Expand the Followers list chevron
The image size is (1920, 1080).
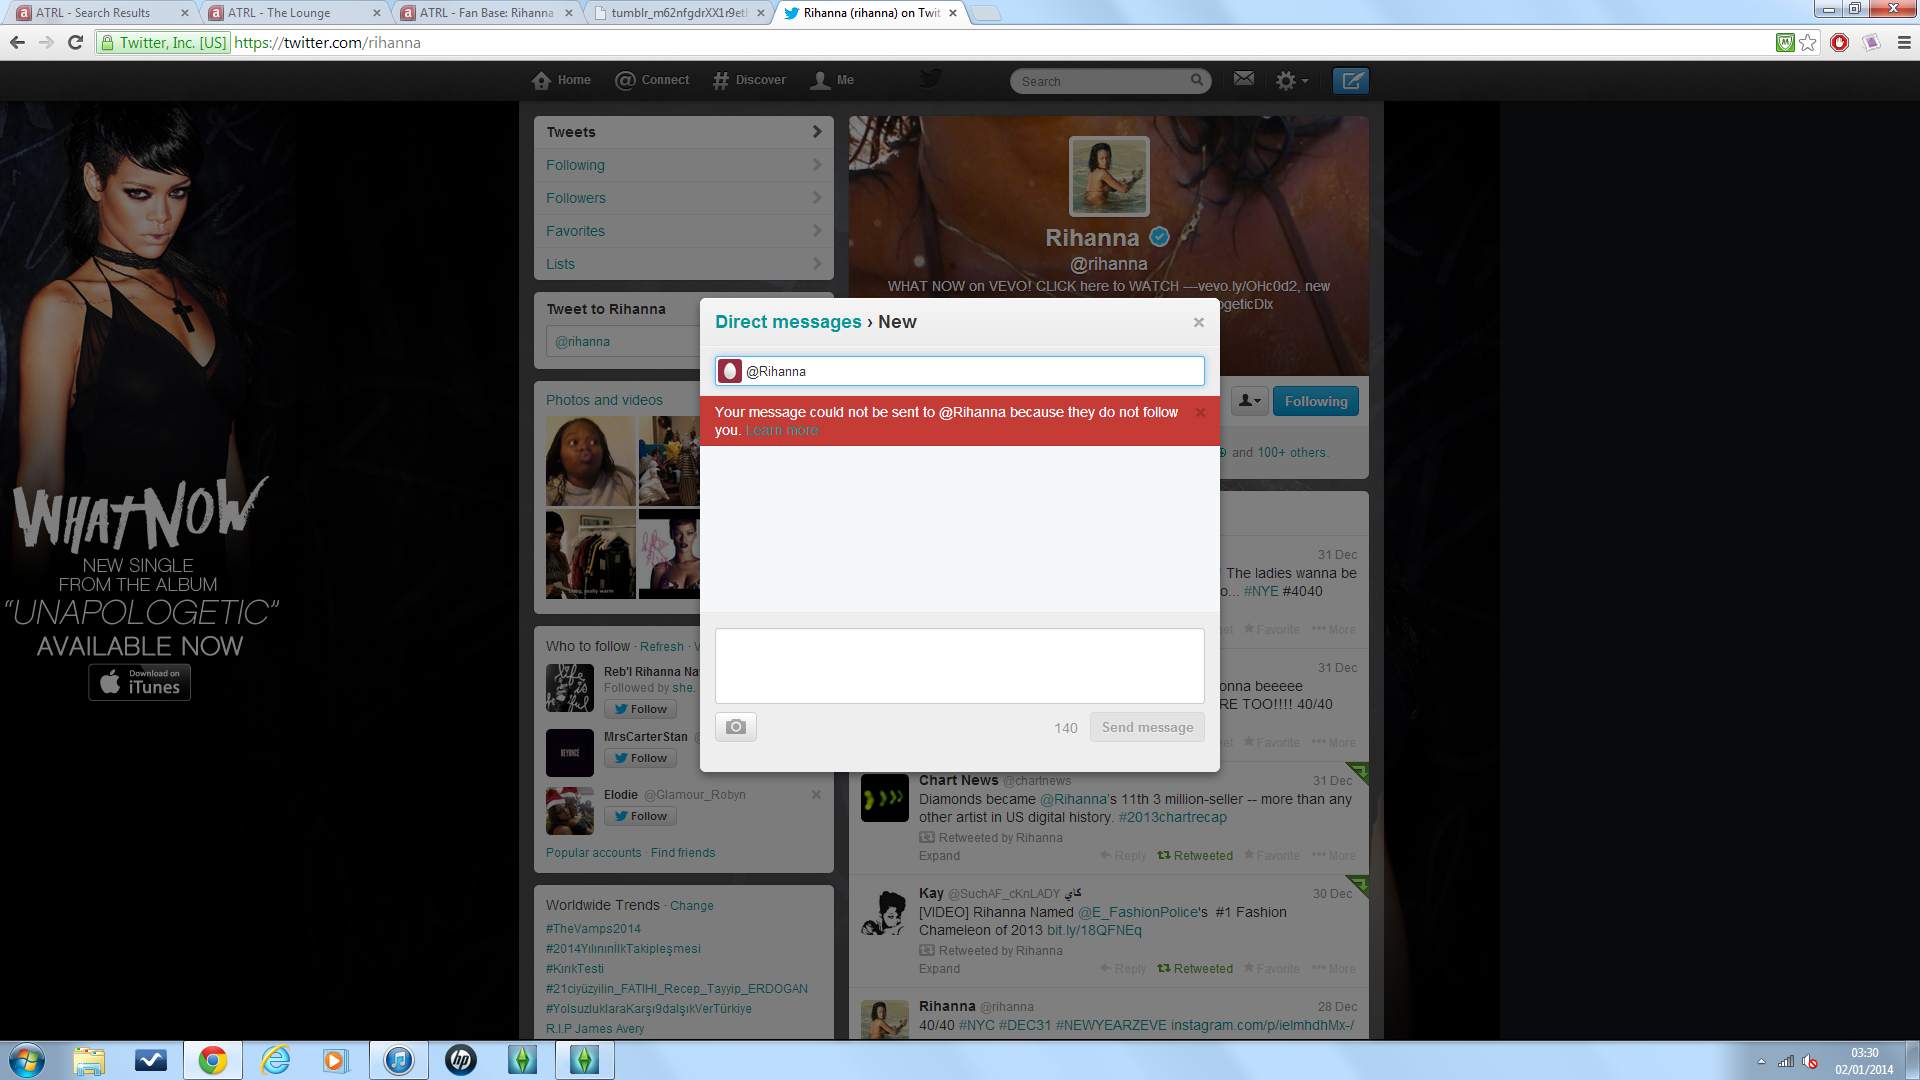[816, 198]
